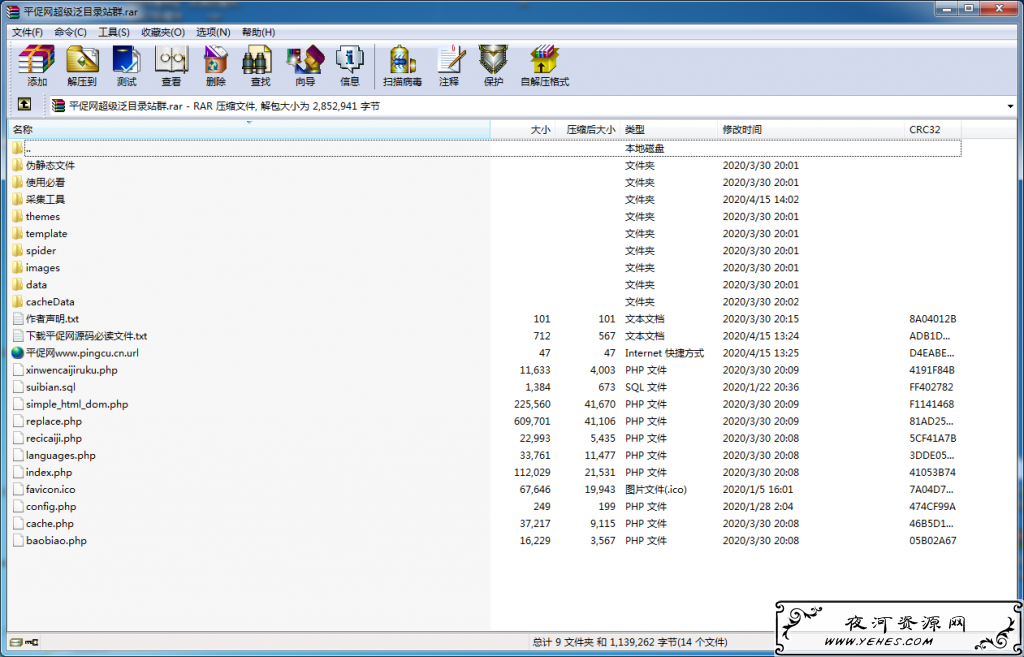The image size is (1024, 657).
Task: Sort files by 修改时间 column header
Action: pyautogui.click(x=812, y=129)
